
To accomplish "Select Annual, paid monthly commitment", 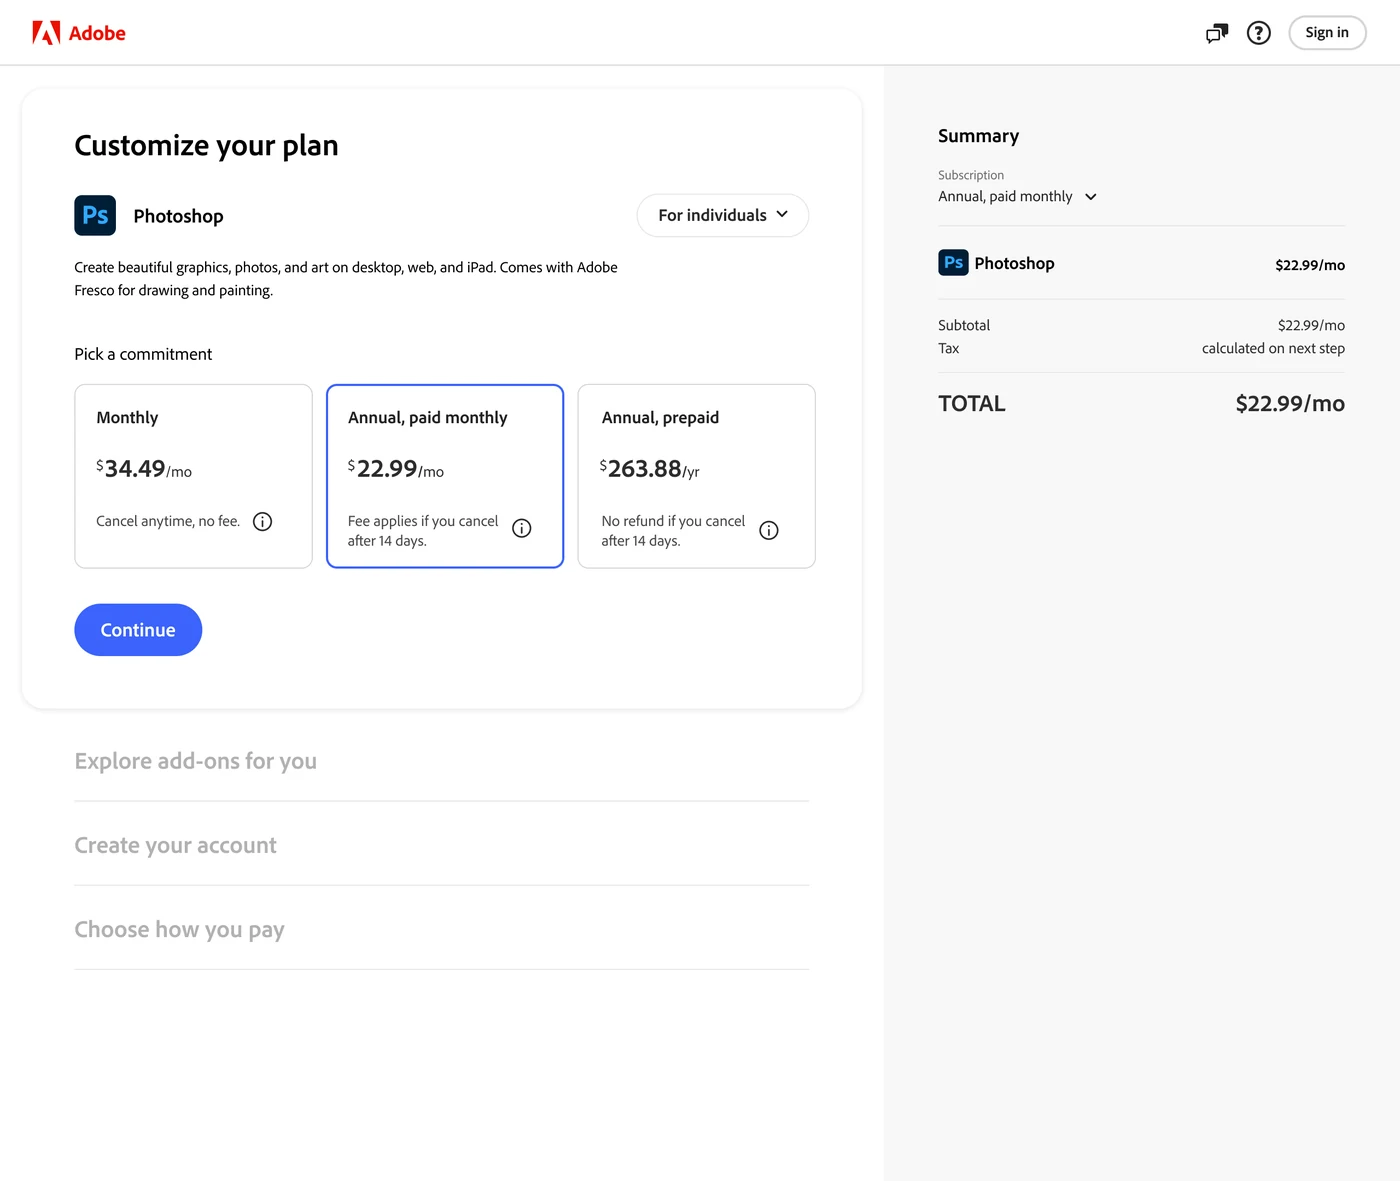I will 445,476.
